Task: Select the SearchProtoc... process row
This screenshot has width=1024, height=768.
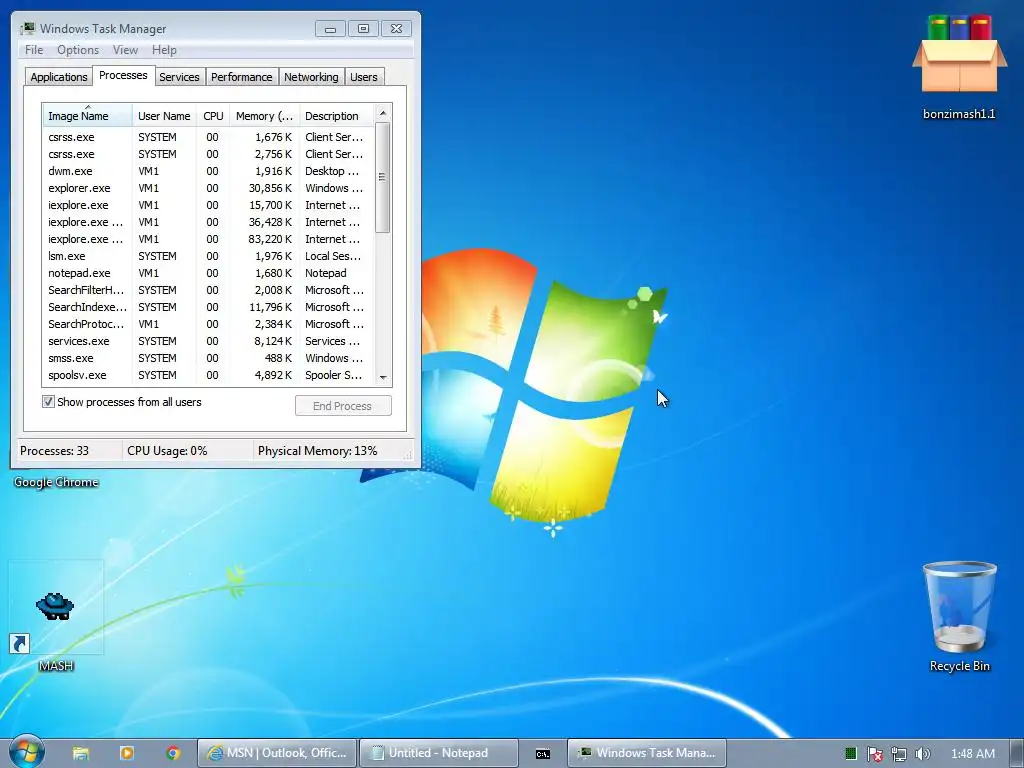Action: pyautogui.click(x=209, y=324)
